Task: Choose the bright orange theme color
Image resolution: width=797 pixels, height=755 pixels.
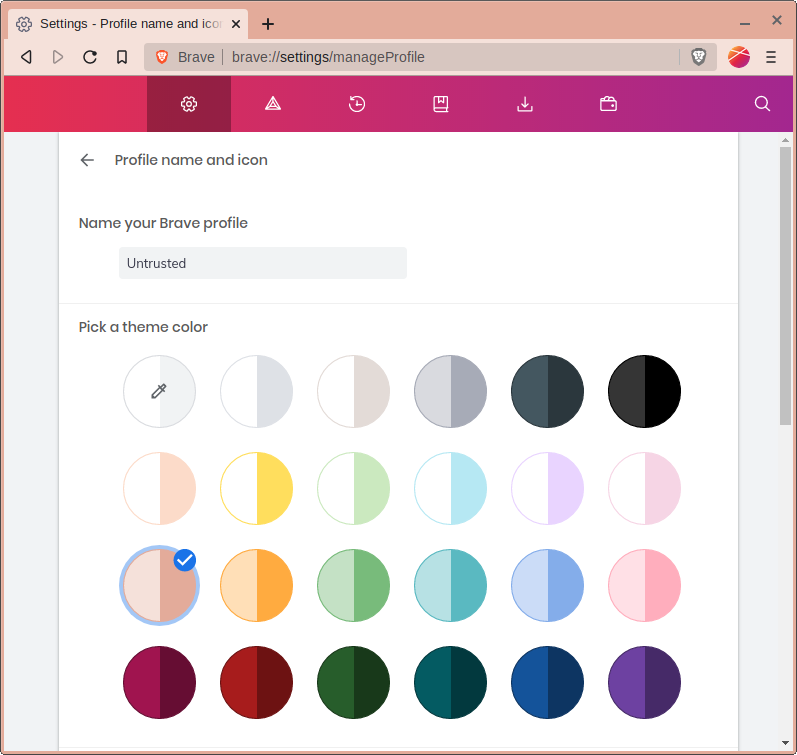Action: click(256, 586)
